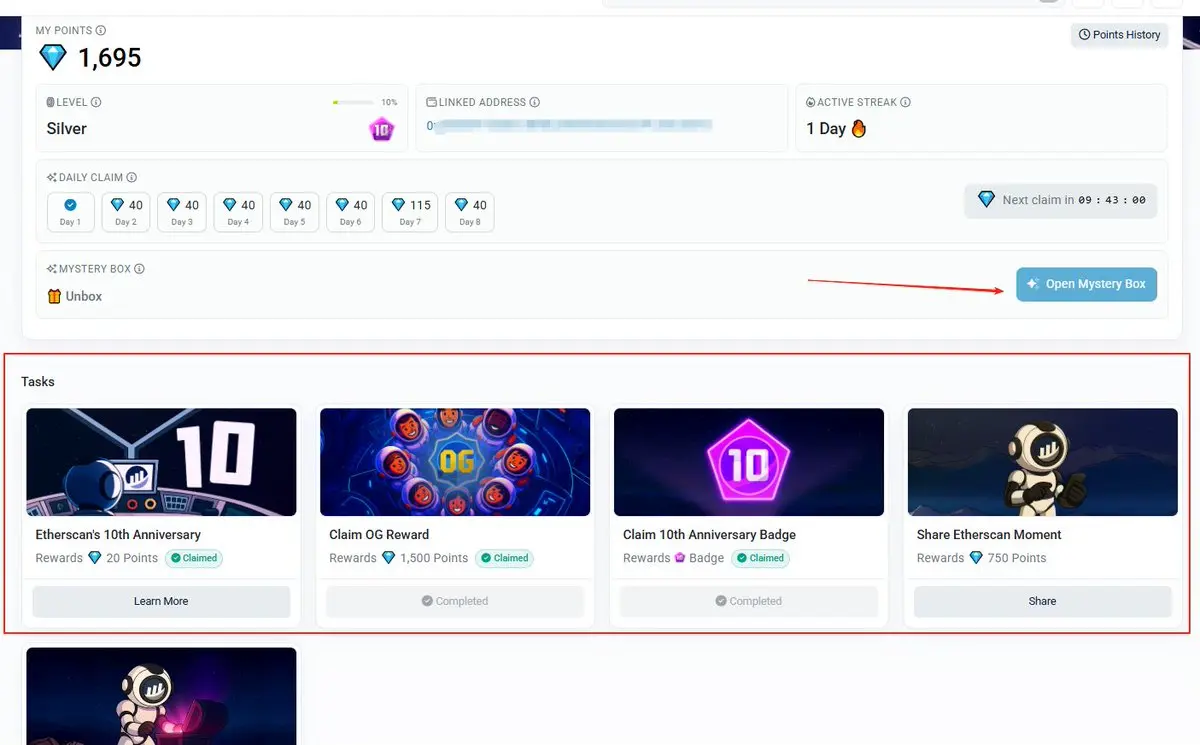Open the Etherscan's 10th Anniversary thumbnail
The image size is (1200, 745).
[x=161, y=462]
